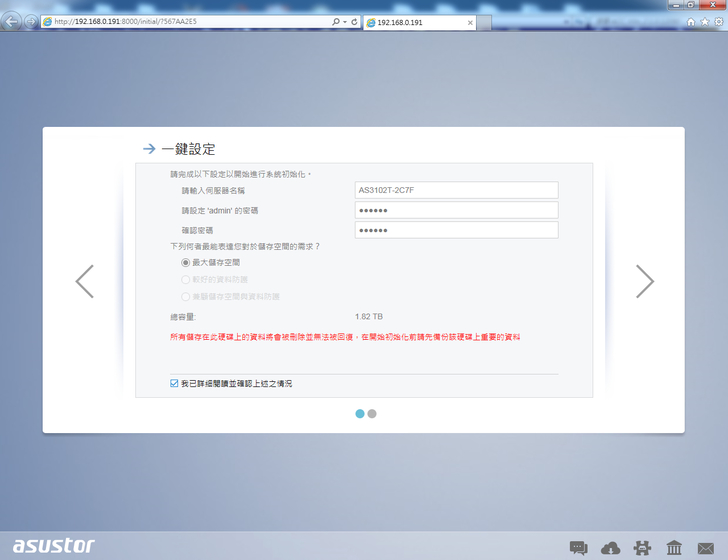728x560 pixels.
Task: Focus the admin password field
Action: click(456, 210)
